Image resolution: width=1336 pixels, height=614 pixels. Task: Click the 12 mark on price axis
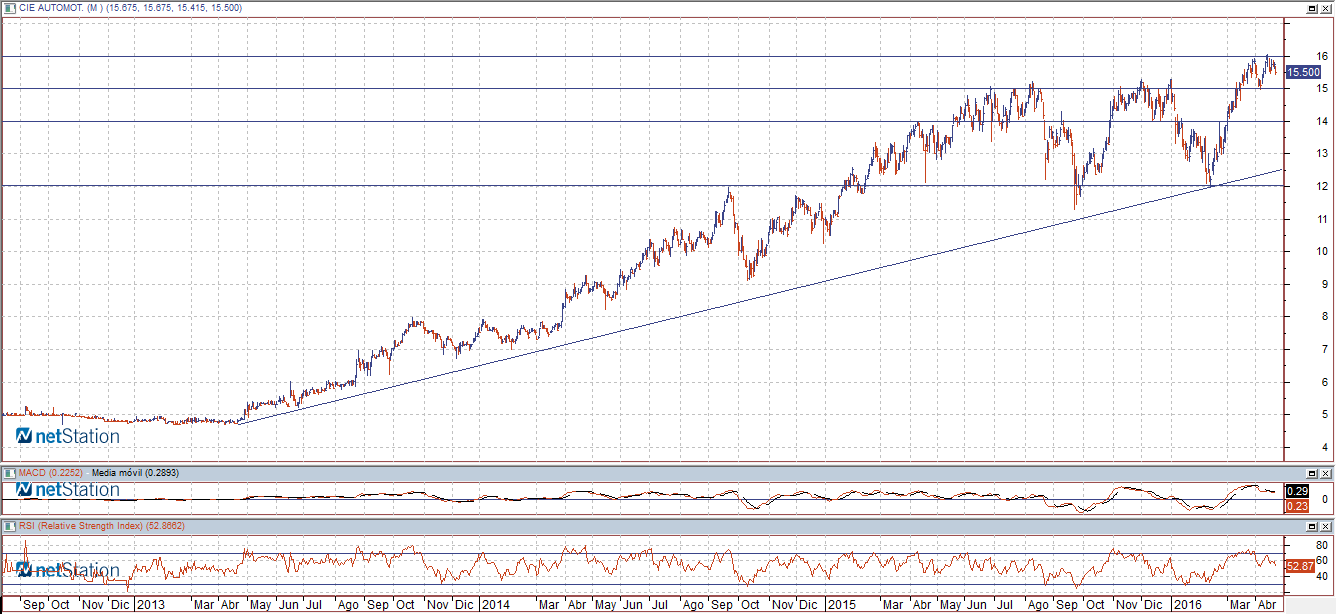point(1323,186)
